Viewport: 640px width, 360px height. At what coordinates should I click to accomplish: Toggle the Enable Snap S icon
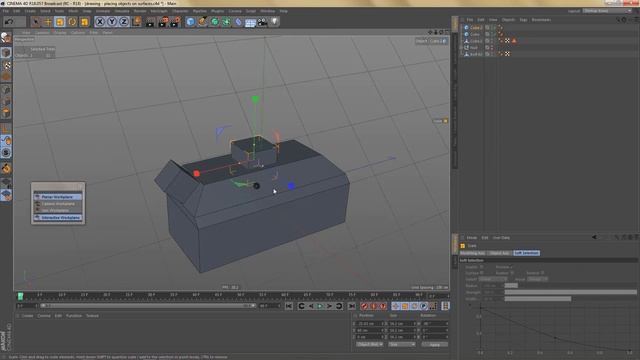pyautogui.click(x=6, y=153)
